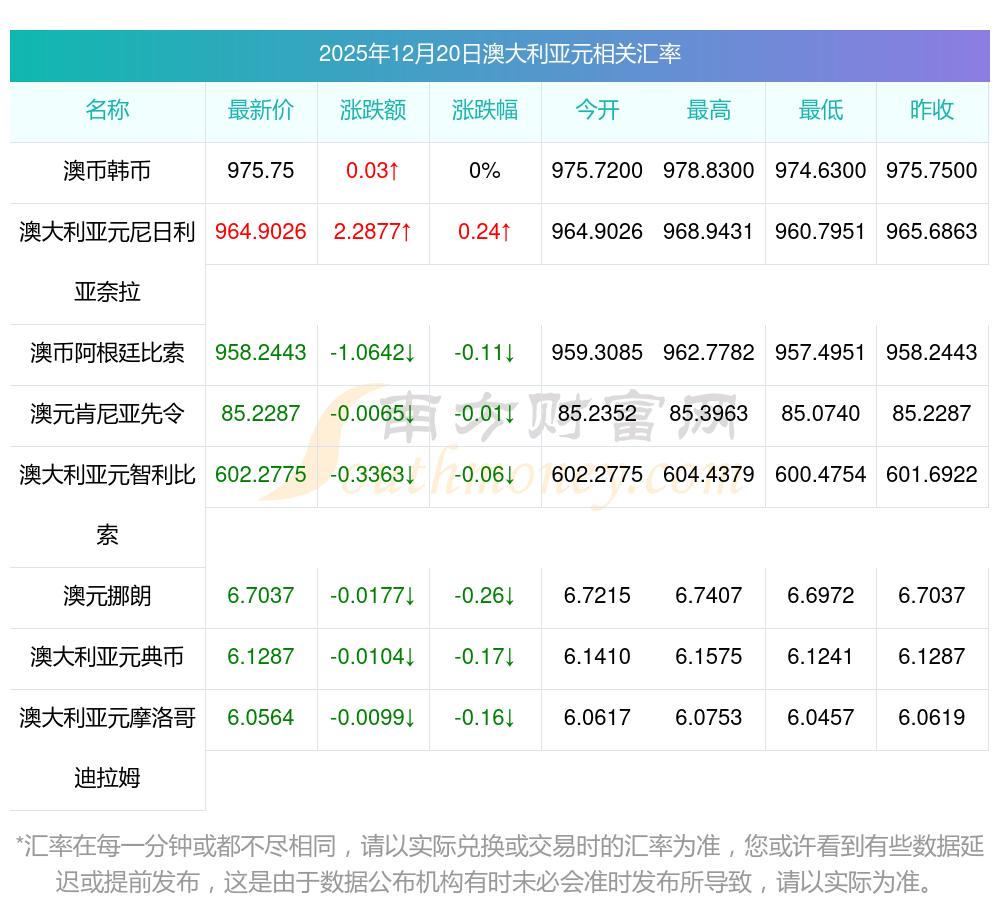
Task: Click the 最高 column header
Action: pyautogui.click(x=708, y=110)
